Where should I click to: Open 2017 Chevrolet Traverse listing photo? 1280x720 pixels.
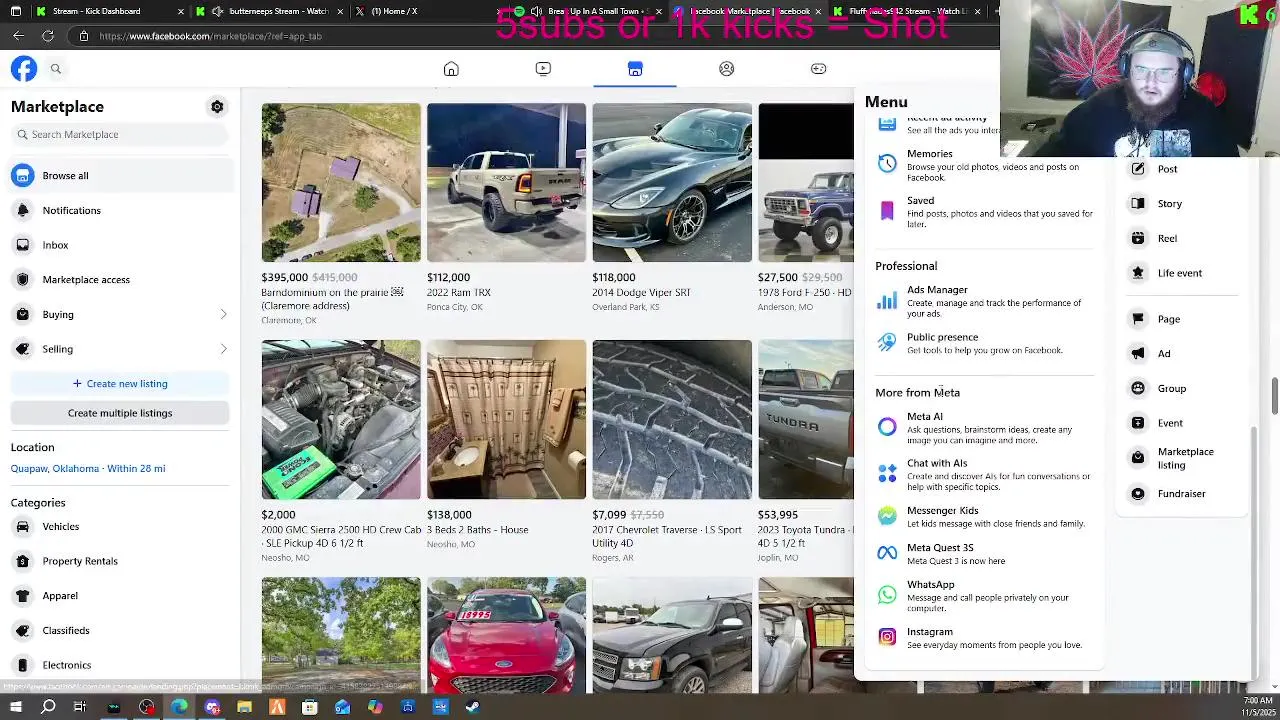click(672, 419)
